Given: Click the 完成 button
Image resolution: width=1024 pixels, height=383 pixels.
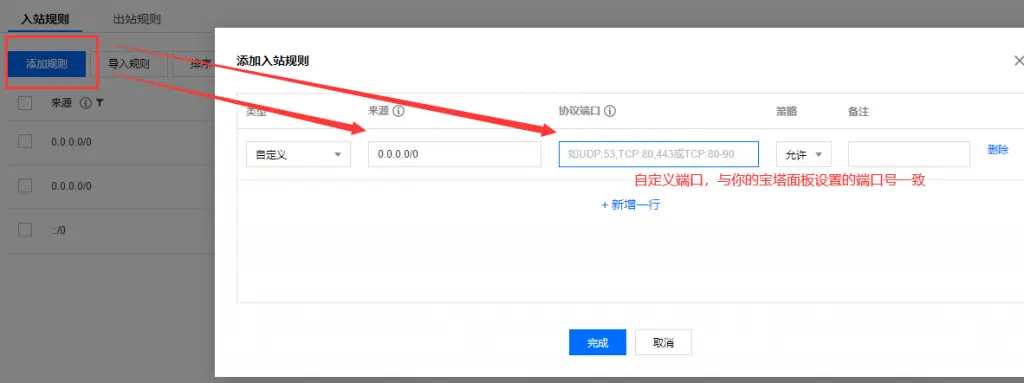Looking at the screenshot, I should pyautogui.click(x=598, y=342).
